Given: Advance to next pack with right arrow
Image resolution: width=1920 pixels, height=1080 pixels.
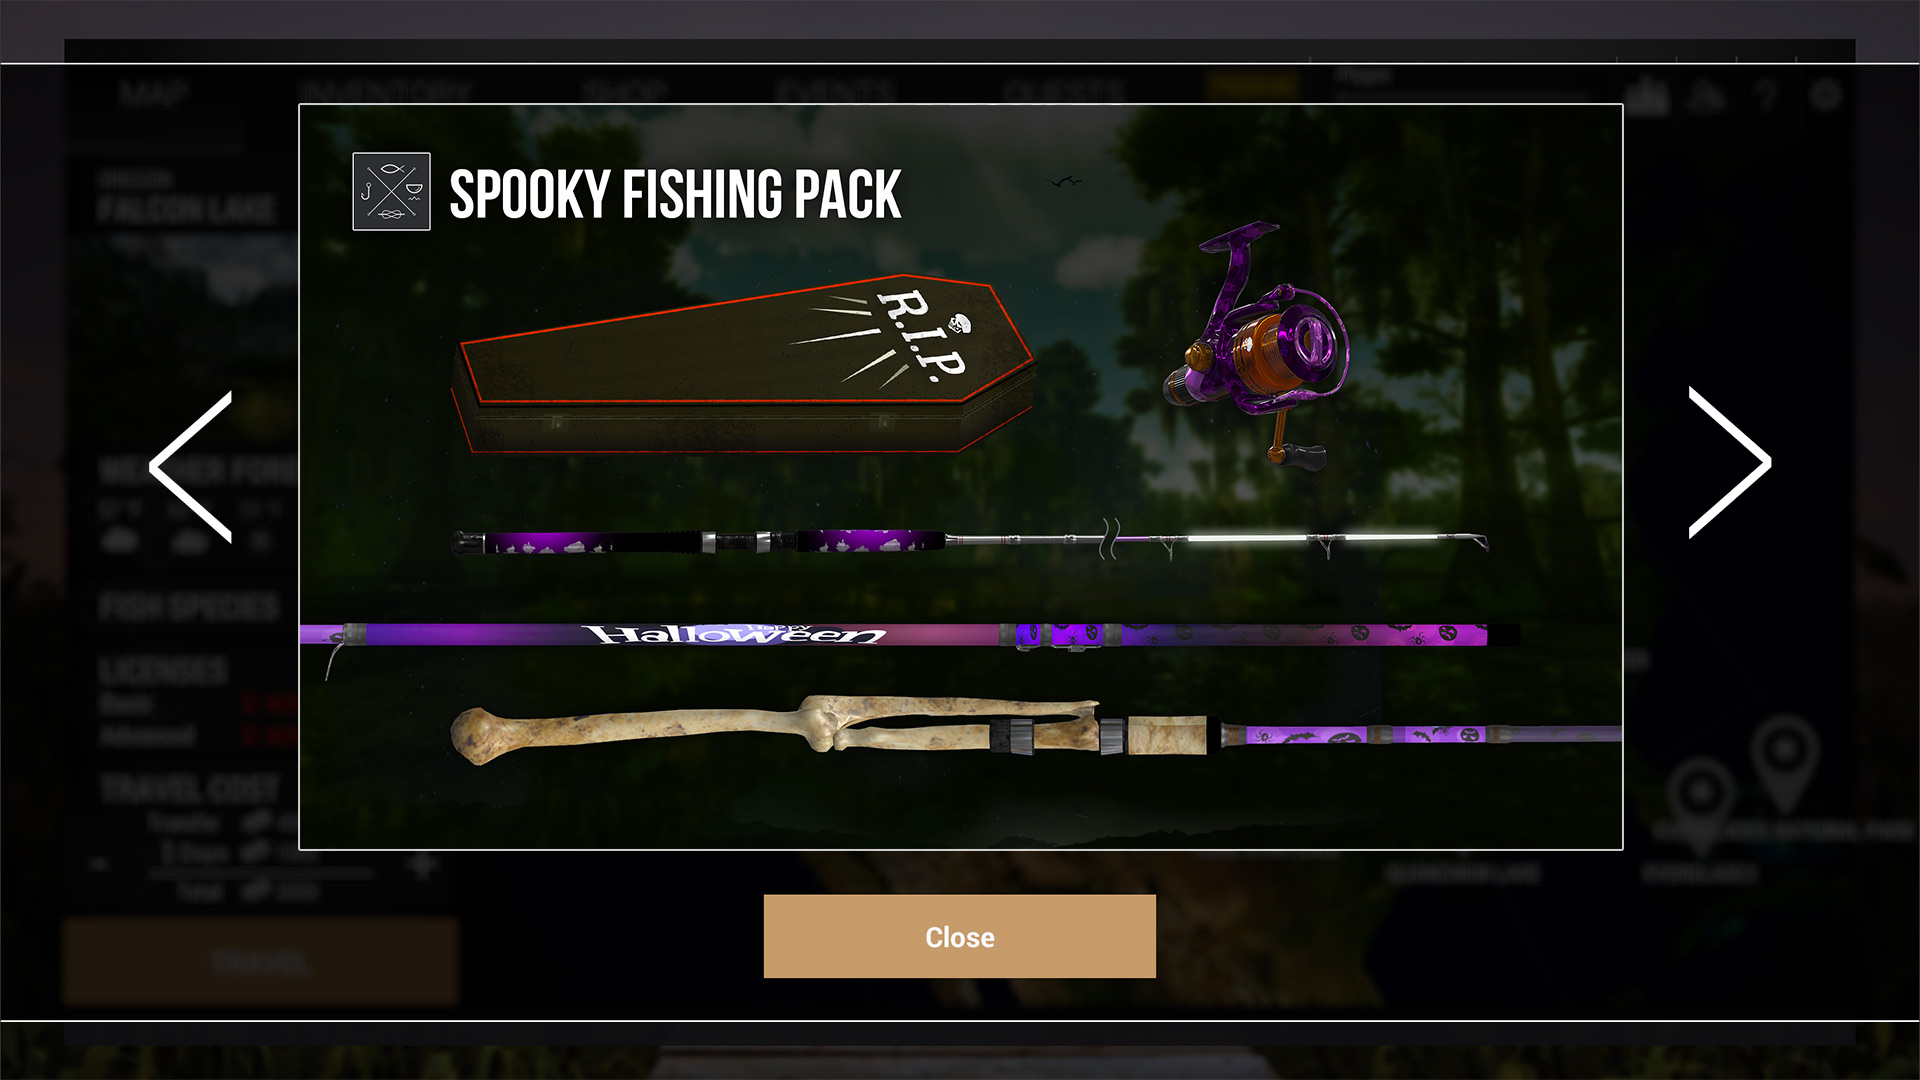Looking at the screenshot, I should pos(1730,462).
